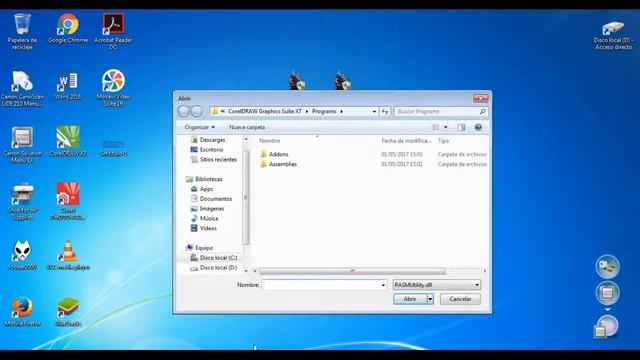Expand the views options dropdown arrow

point(446,127)
